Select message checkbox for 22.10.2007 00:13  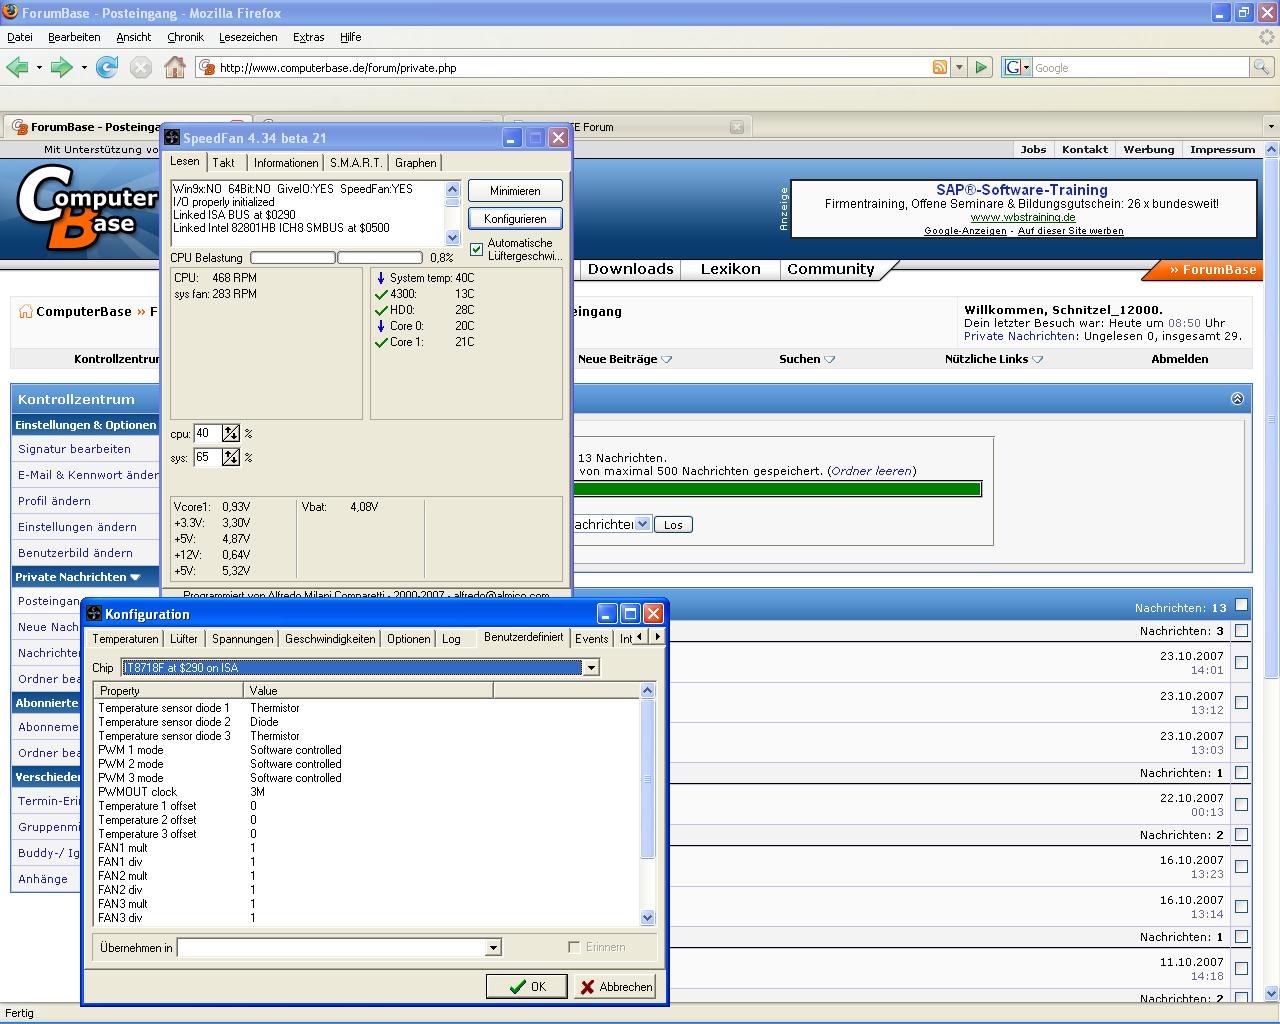(1241, 805)
